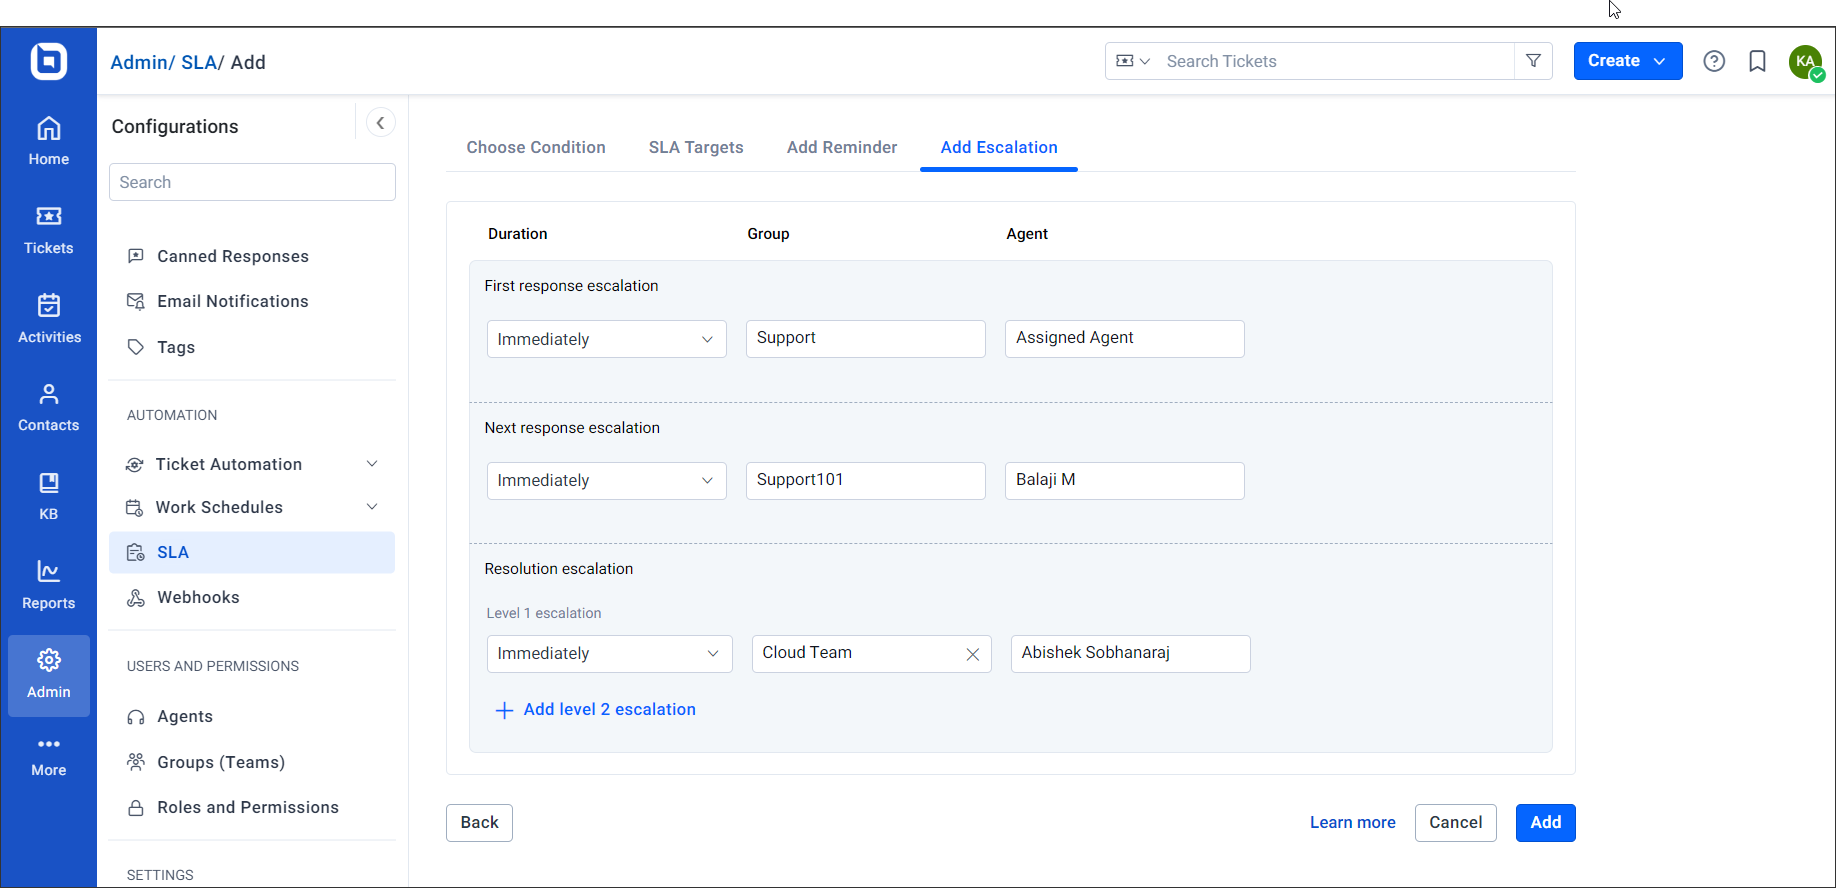Open Email Notifications configuration
The image size is (1836, 888).
pos(233,301)
